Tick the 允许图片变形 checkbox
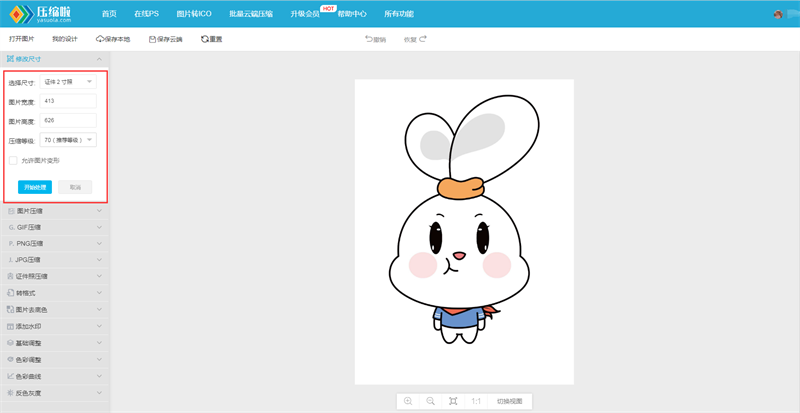800x413 pixels. (x=13, y=160)
